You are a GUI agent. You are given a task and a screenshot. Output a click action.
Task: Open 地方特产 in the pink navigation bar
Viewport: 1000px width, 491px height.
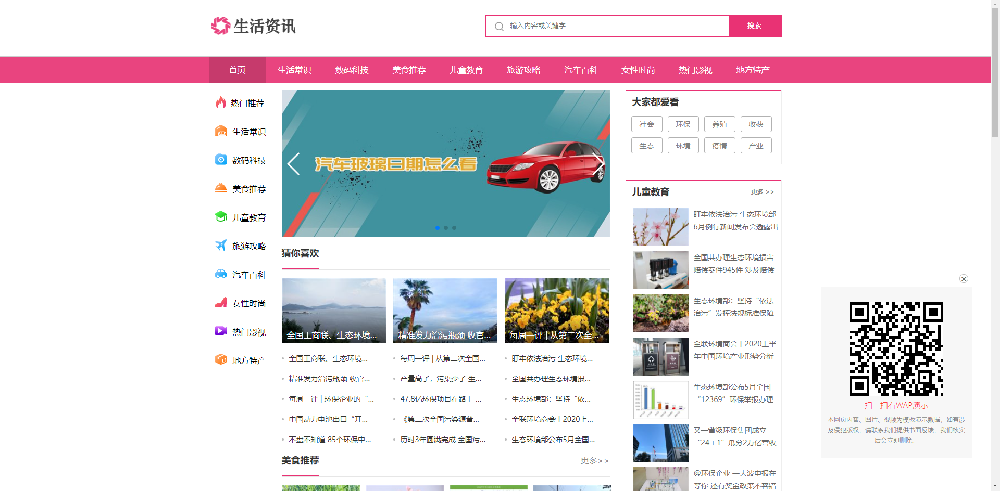point(753,70)
